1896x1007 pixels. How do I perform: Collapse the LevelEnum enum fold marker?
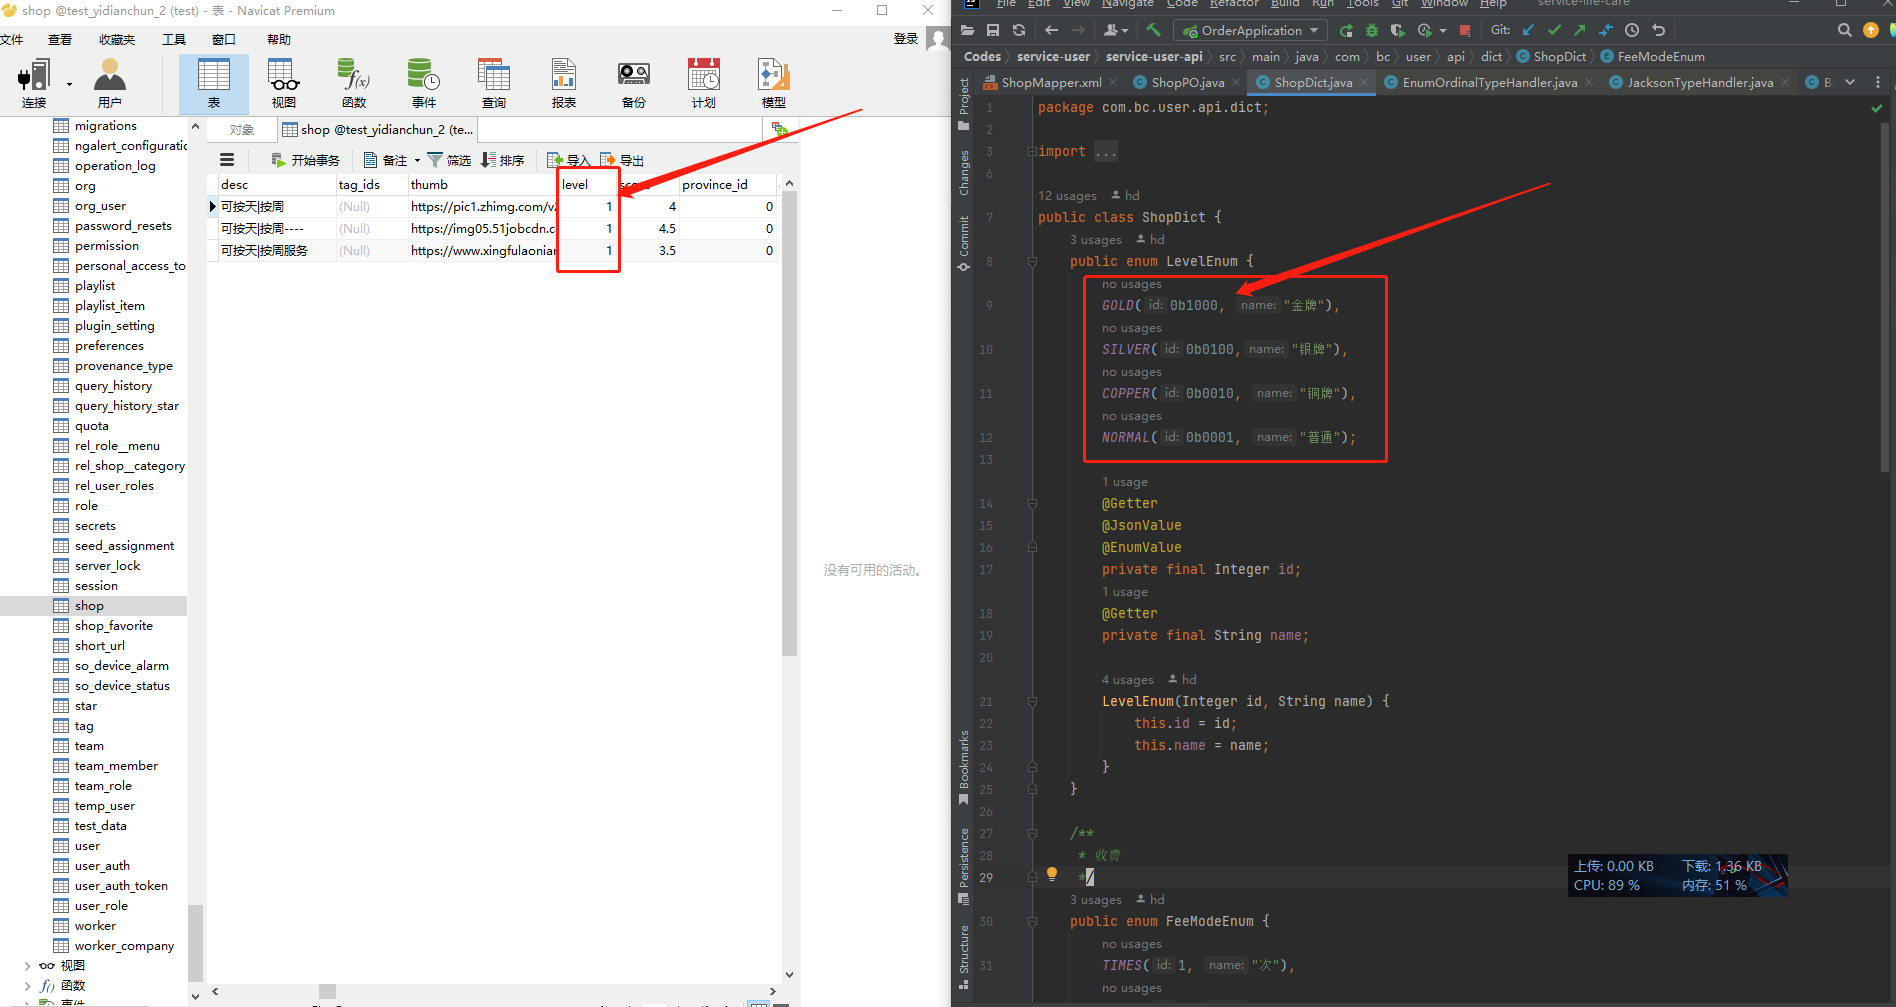(x=1032, y=262)
